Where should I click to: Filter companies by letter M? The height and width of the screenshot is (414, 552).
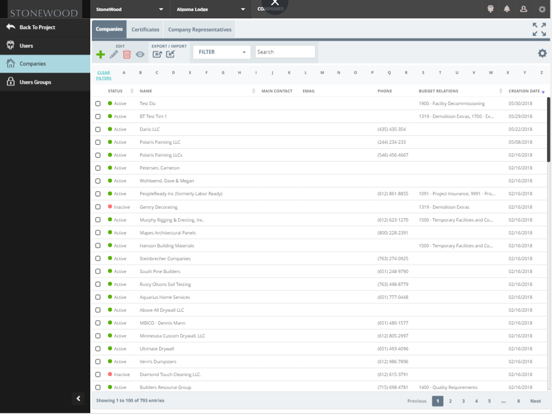pyautogui.click(x=322, y=73)
